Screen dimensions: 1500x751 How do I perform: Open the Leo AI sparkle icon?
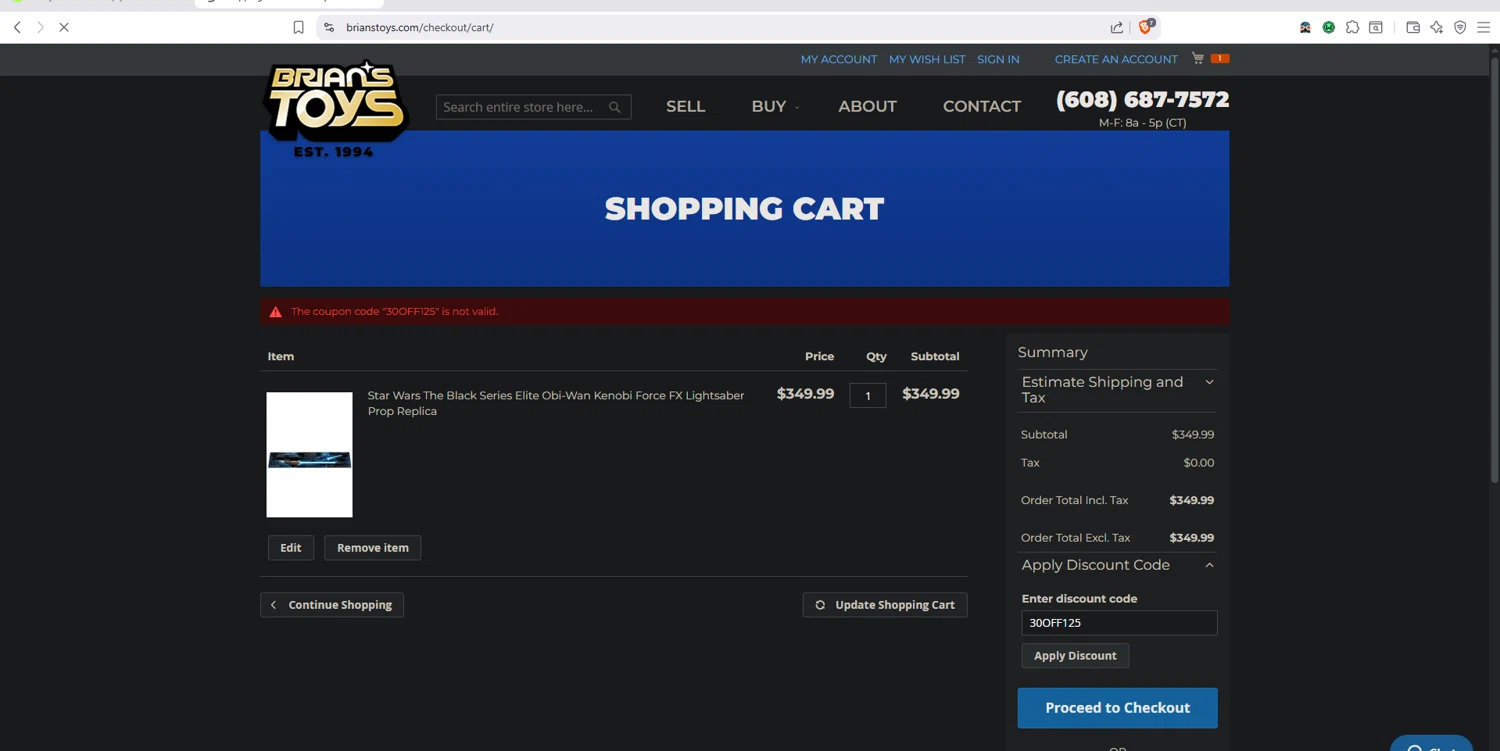pos(1437,27)
